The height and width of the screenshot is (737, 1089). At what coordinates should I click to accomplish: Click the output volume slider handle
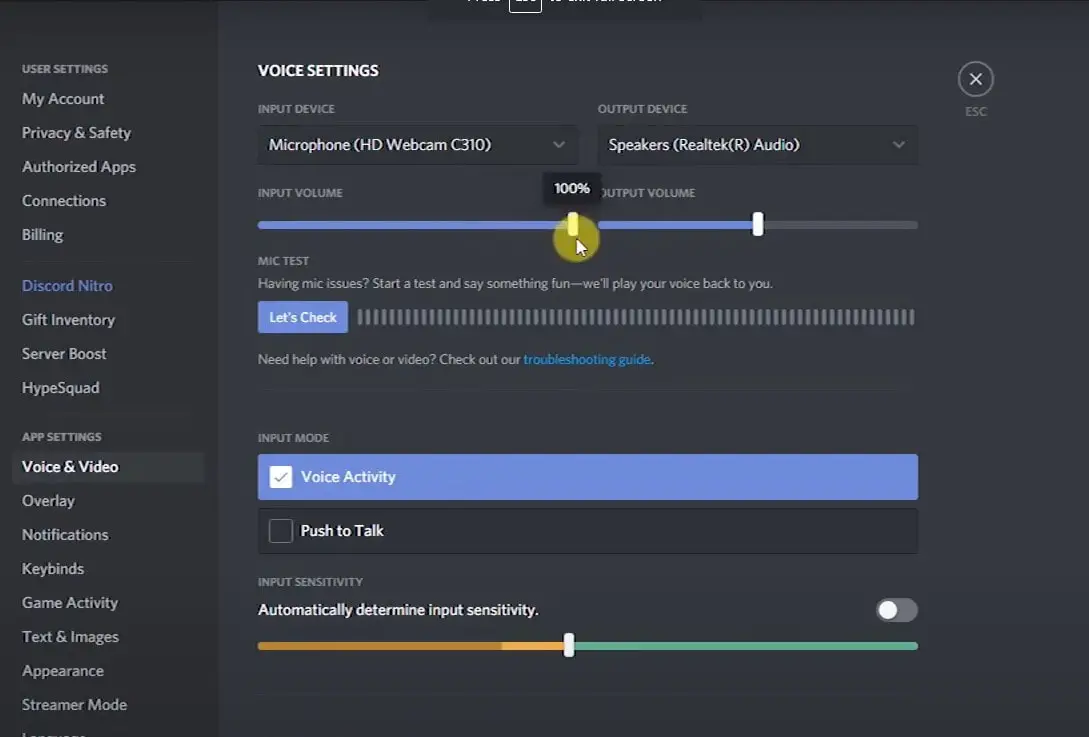click(x=758, y=225)
